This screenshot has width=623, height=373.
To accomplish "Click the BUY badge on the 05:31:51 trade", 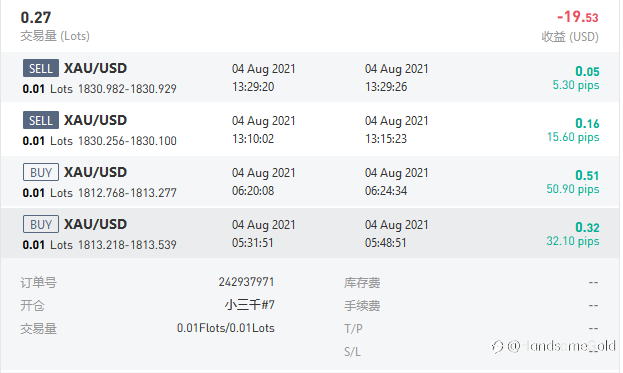I will (41, 224).
